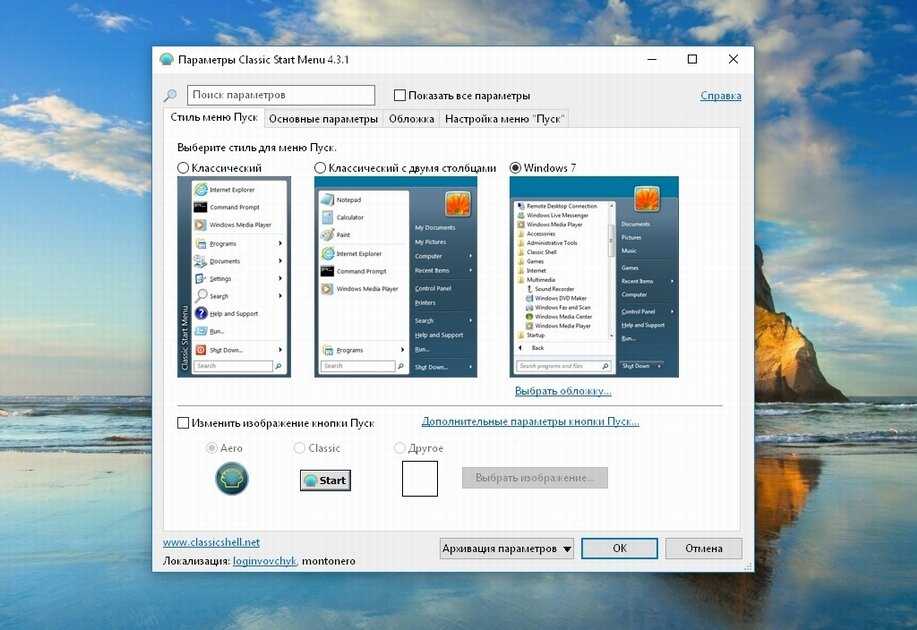
Task: Click the two-column Classic style preview
Action: 395,277
